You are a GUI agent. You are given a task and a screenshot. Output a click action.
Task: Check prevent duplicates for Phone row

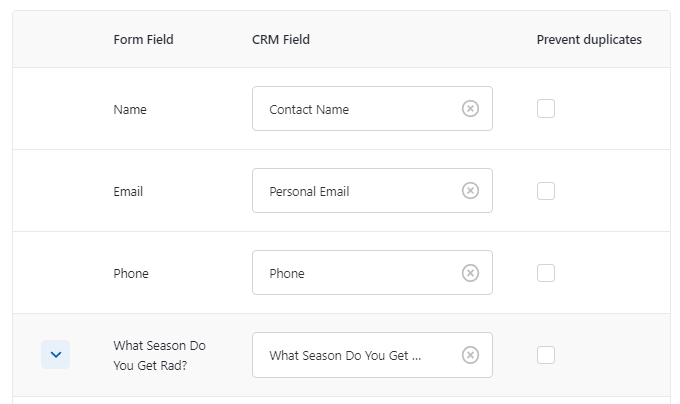(x=546, y=273)
